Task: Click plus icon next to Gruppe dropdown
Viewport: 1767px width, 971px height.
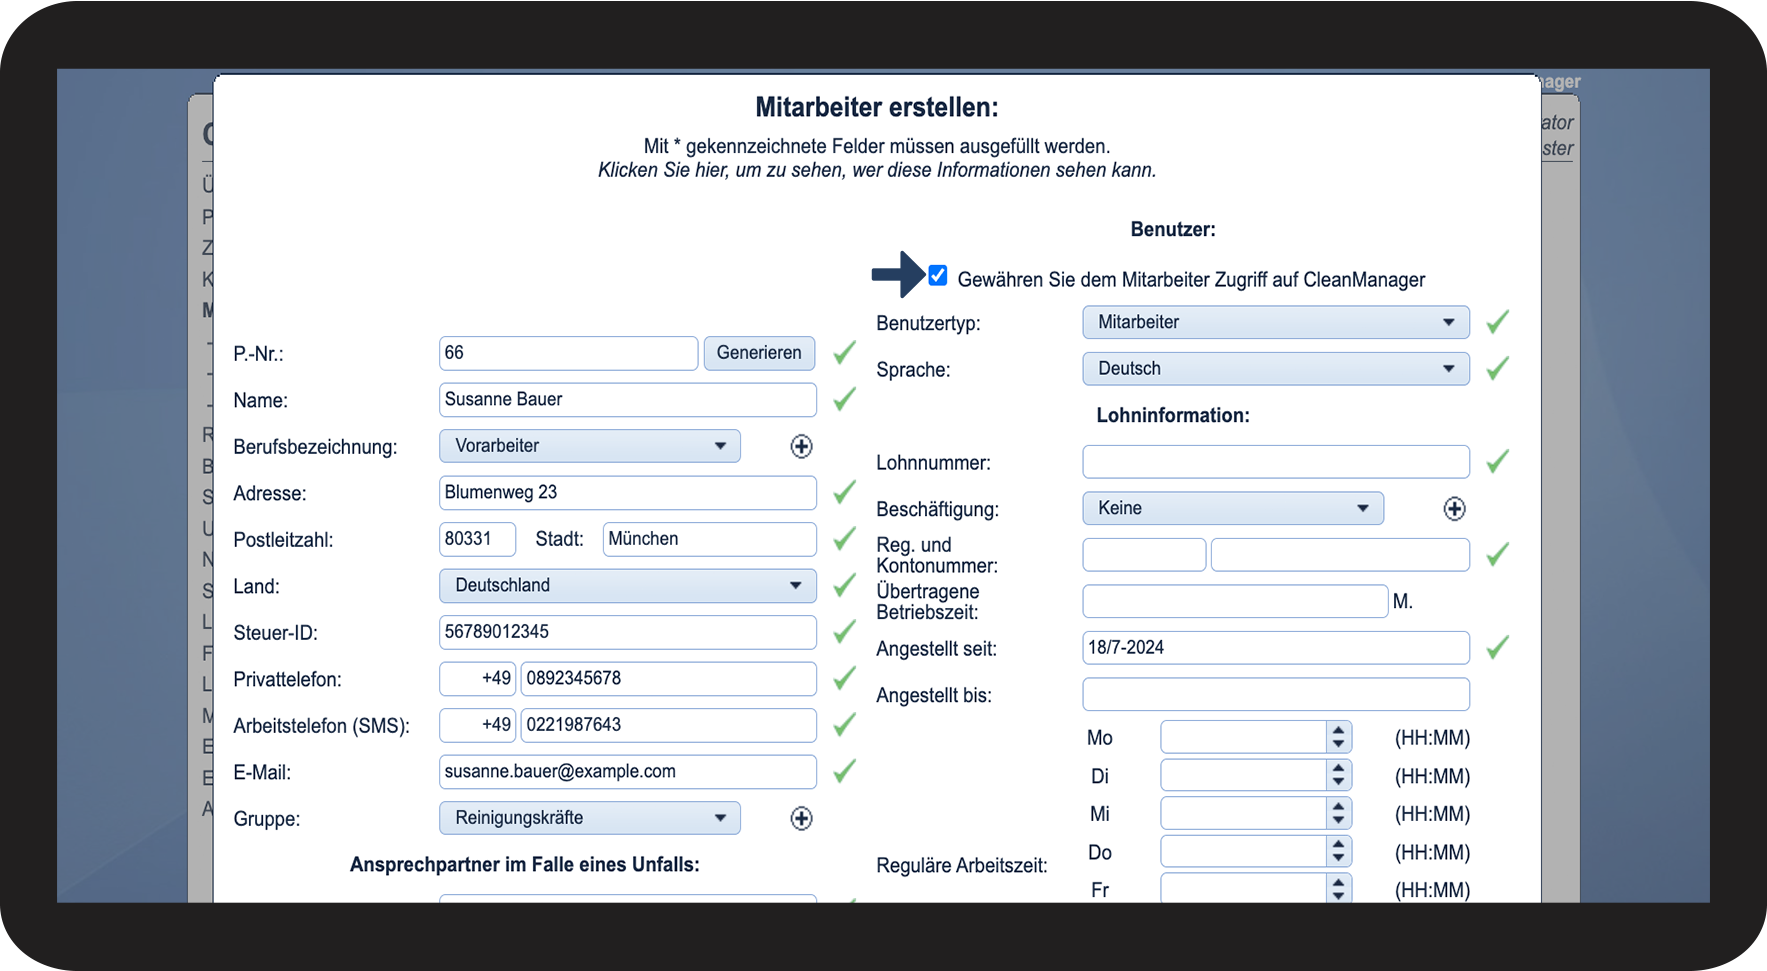Action: pos(801,819)
